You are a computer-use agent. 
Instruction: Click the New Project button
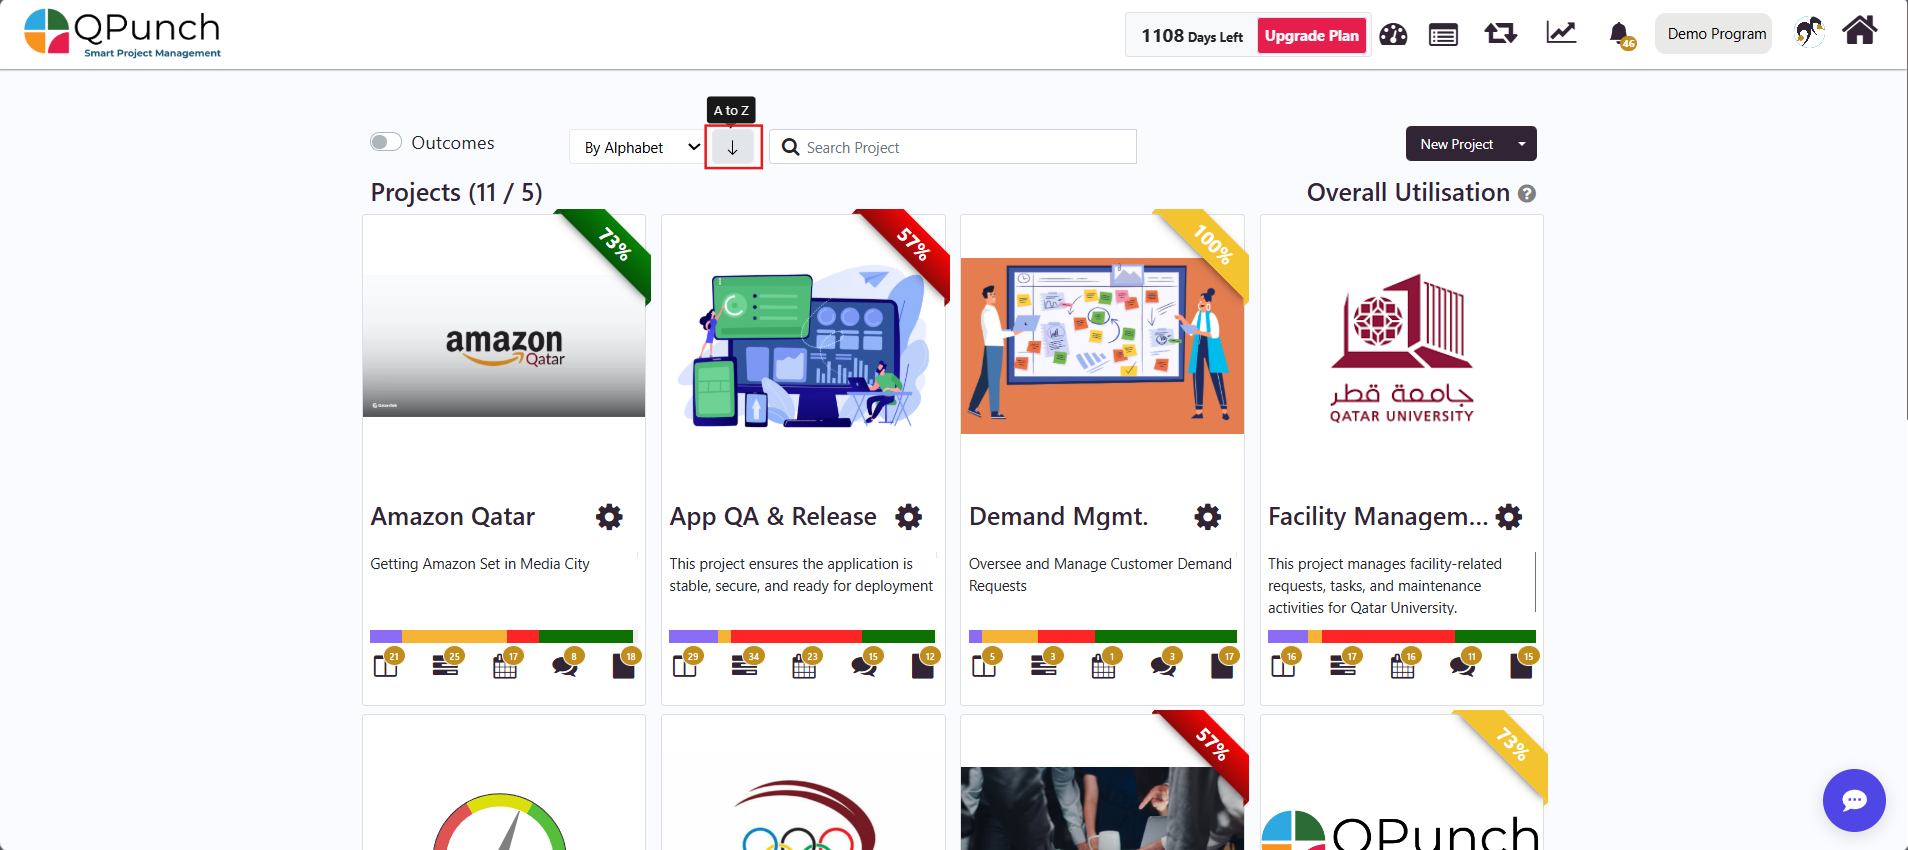pos(1457,144)
